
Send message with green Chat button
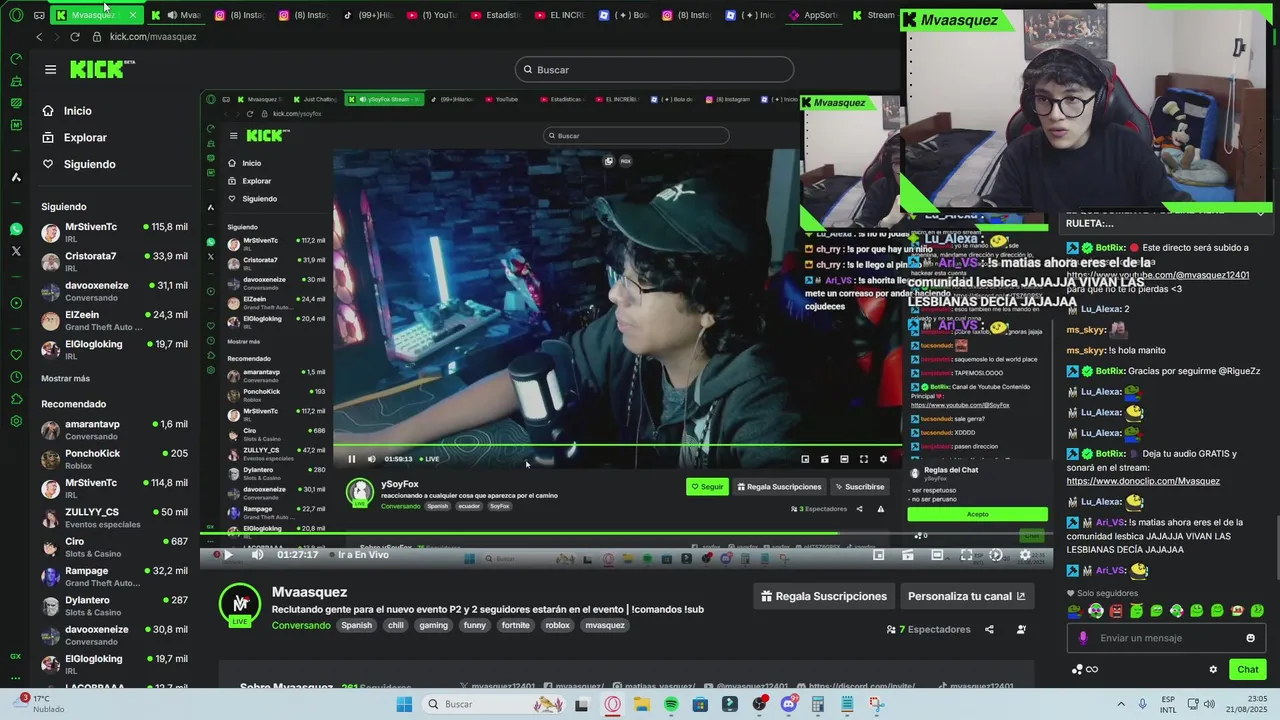click(1248, 669)
